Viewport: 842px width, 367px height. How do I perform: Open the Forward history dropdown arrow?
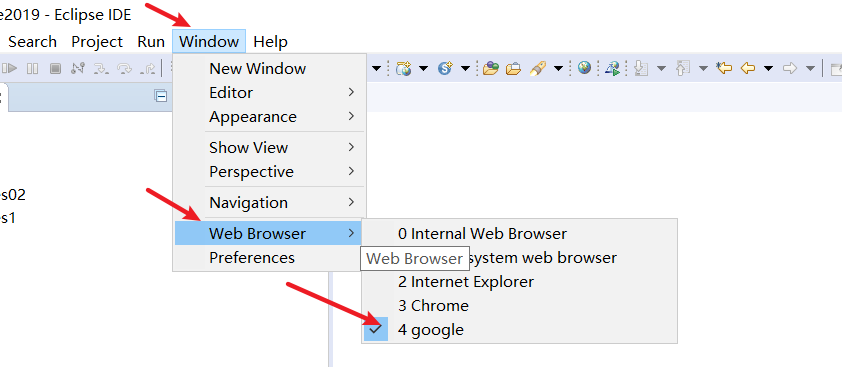[x=810, y=69]
